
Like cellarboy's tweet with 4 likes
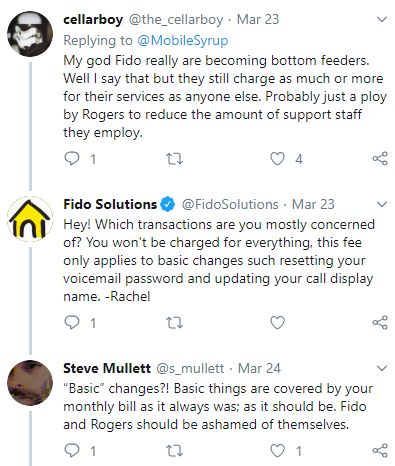pyautogui.click(x=277, y=159)
